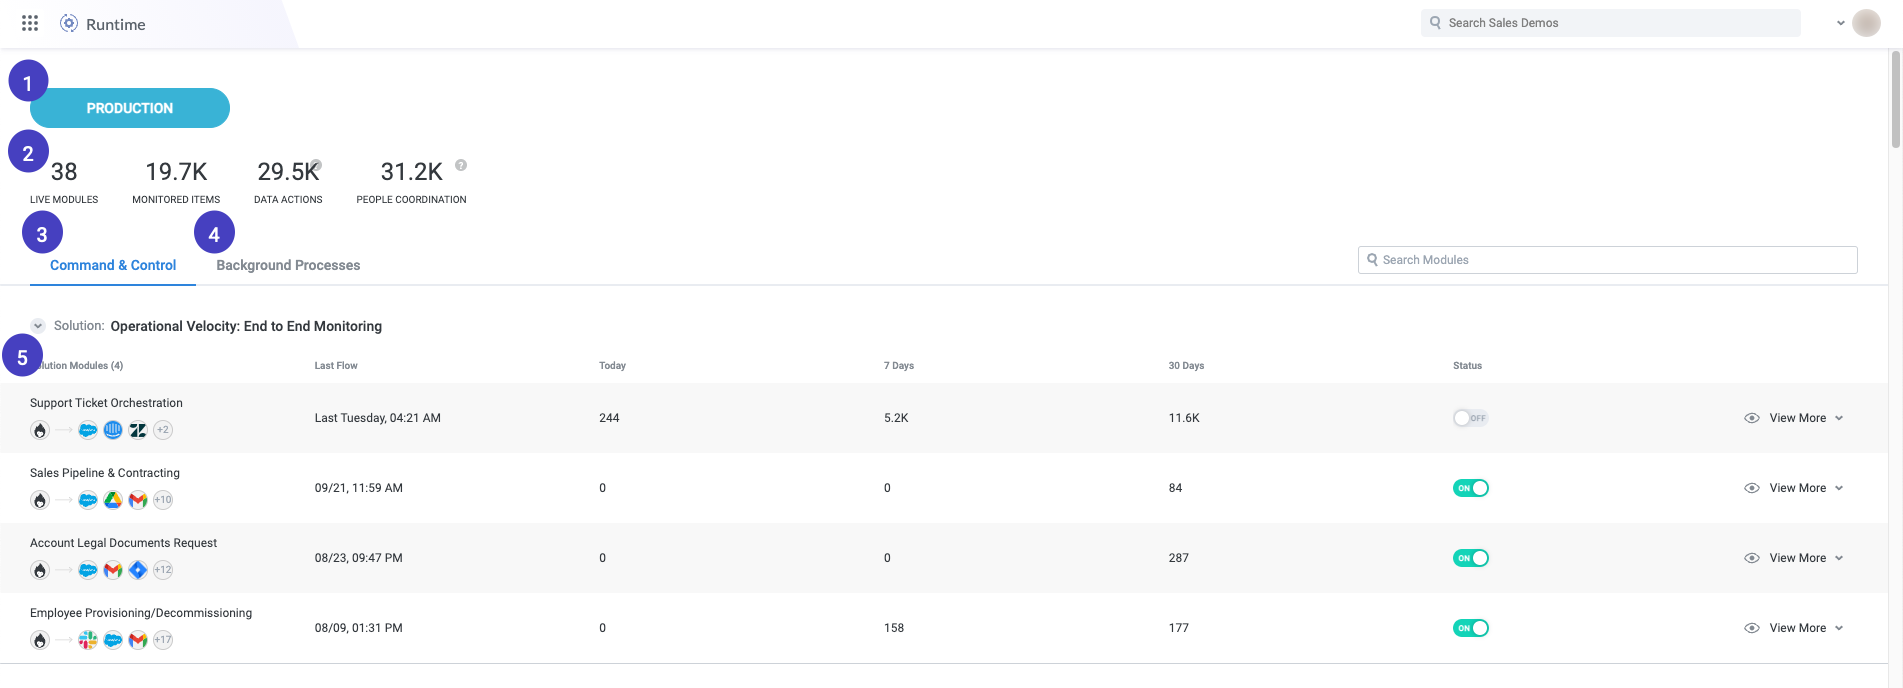Select the Command & Control tab

(x=113, y=265)
